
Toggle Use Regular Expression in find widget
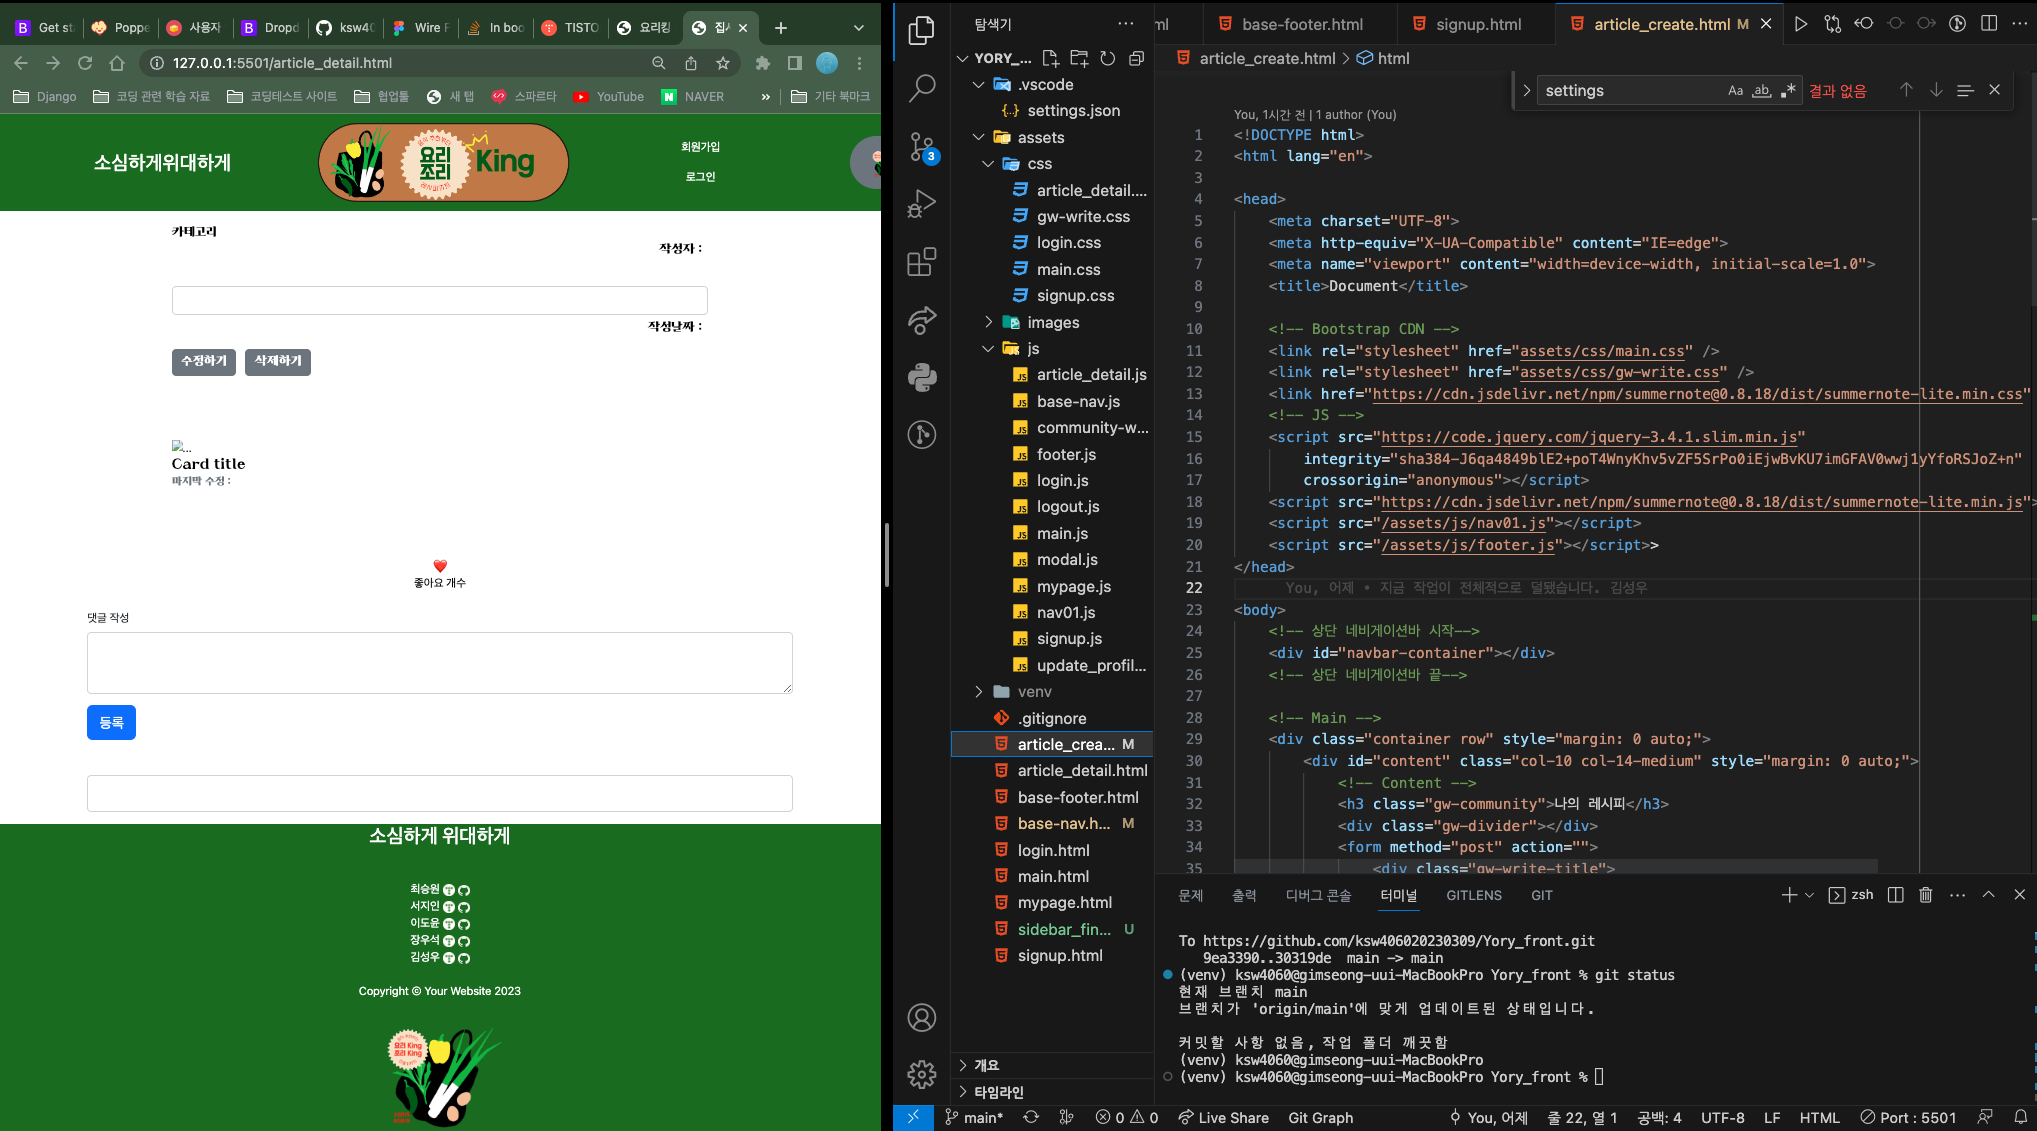[1788, 91]
